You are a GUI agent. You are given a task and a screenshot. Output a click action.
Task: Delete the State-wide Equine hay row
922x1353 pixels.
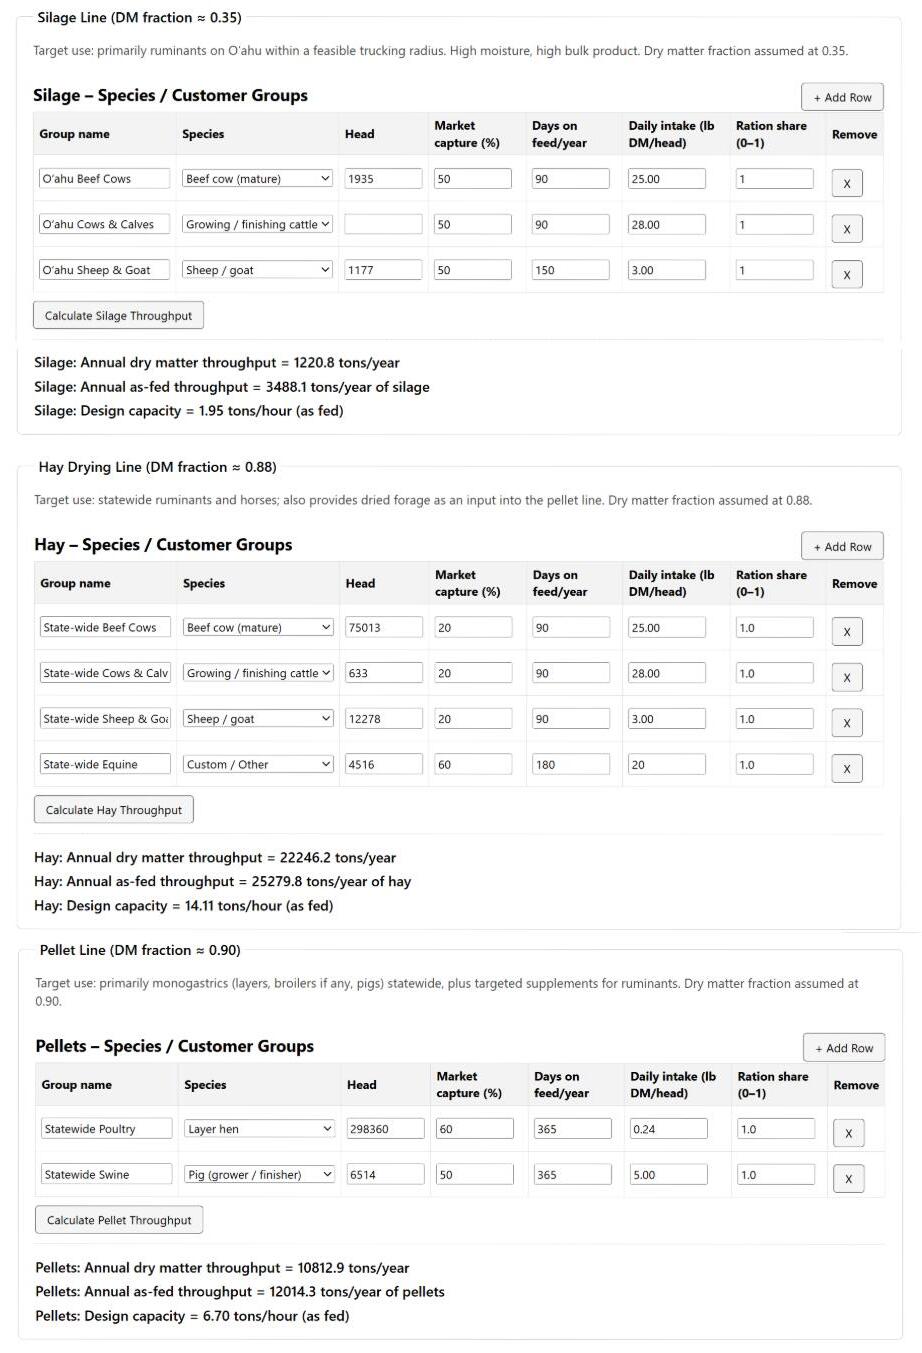coord(847,769)
